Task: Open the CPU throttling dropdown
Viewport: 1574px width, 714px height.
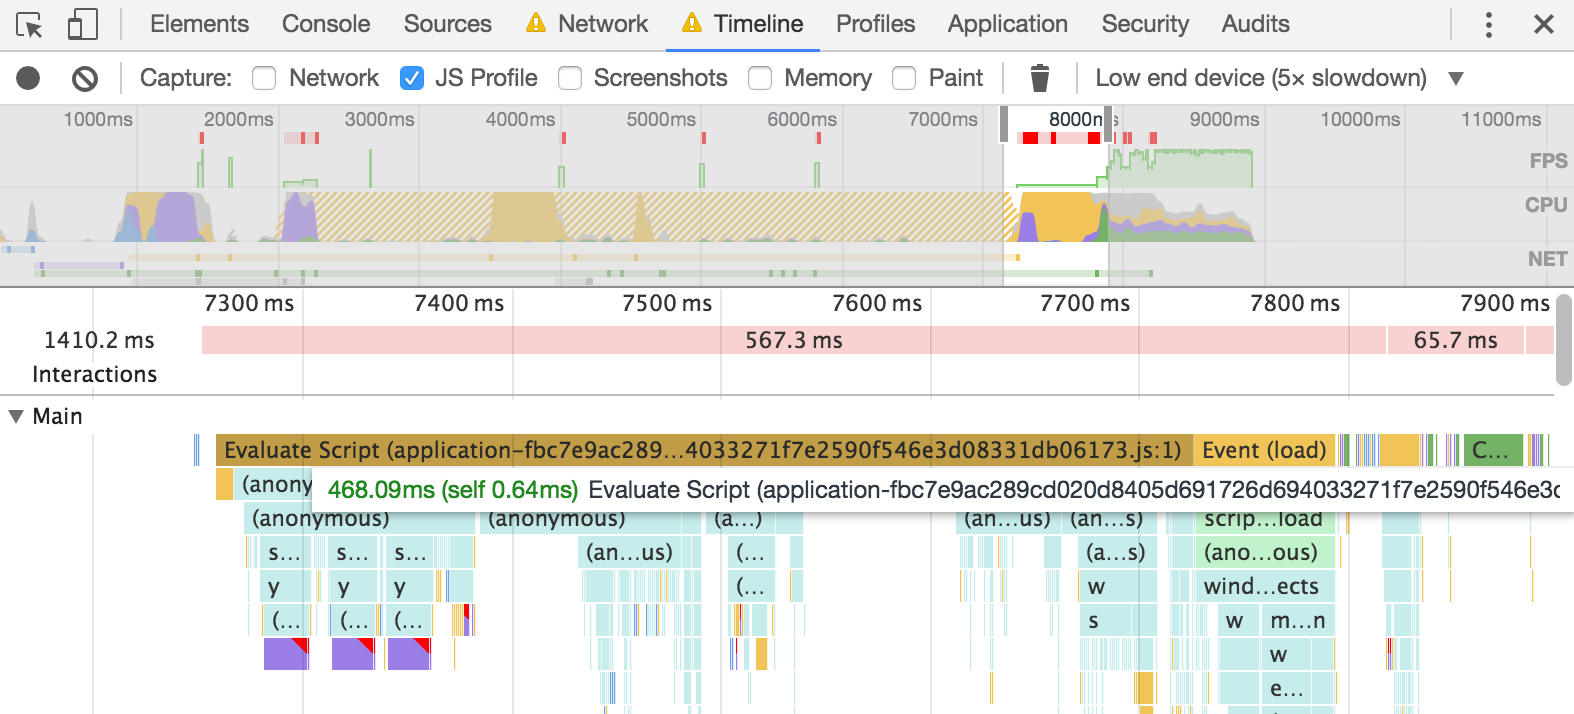Action: (1456, 78)
